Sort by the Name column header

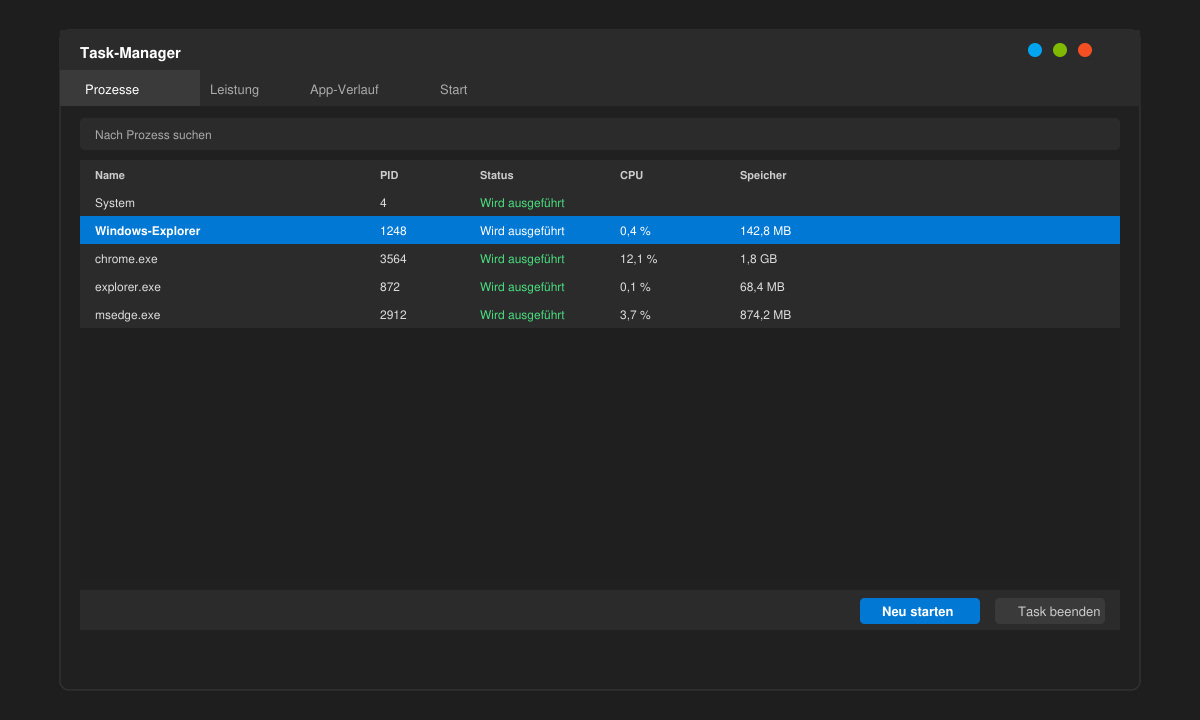click(110, 175)
